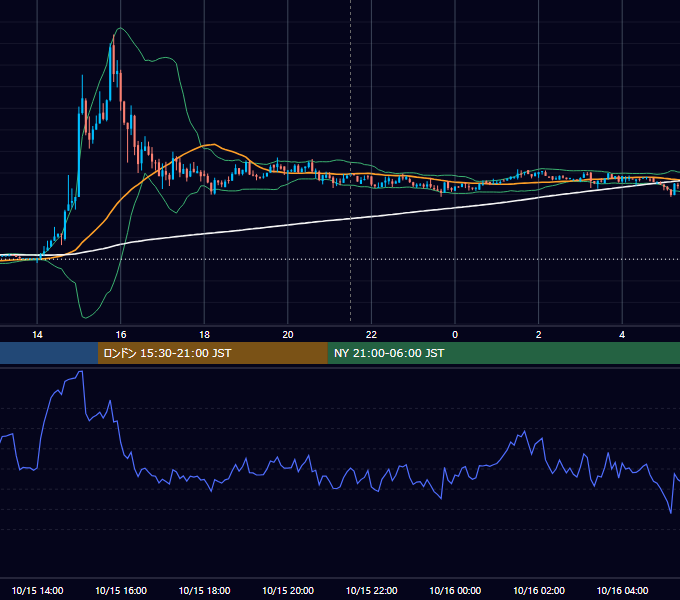Click the 10/15 18:00 date label
This screenshot has height=600, width=680.
204,590
